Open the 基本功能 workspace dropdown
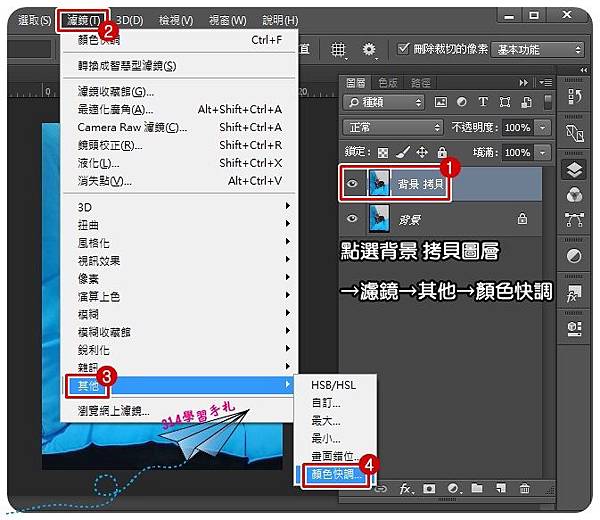This screenshot has height=520, width=600. (x=538, y=50)
